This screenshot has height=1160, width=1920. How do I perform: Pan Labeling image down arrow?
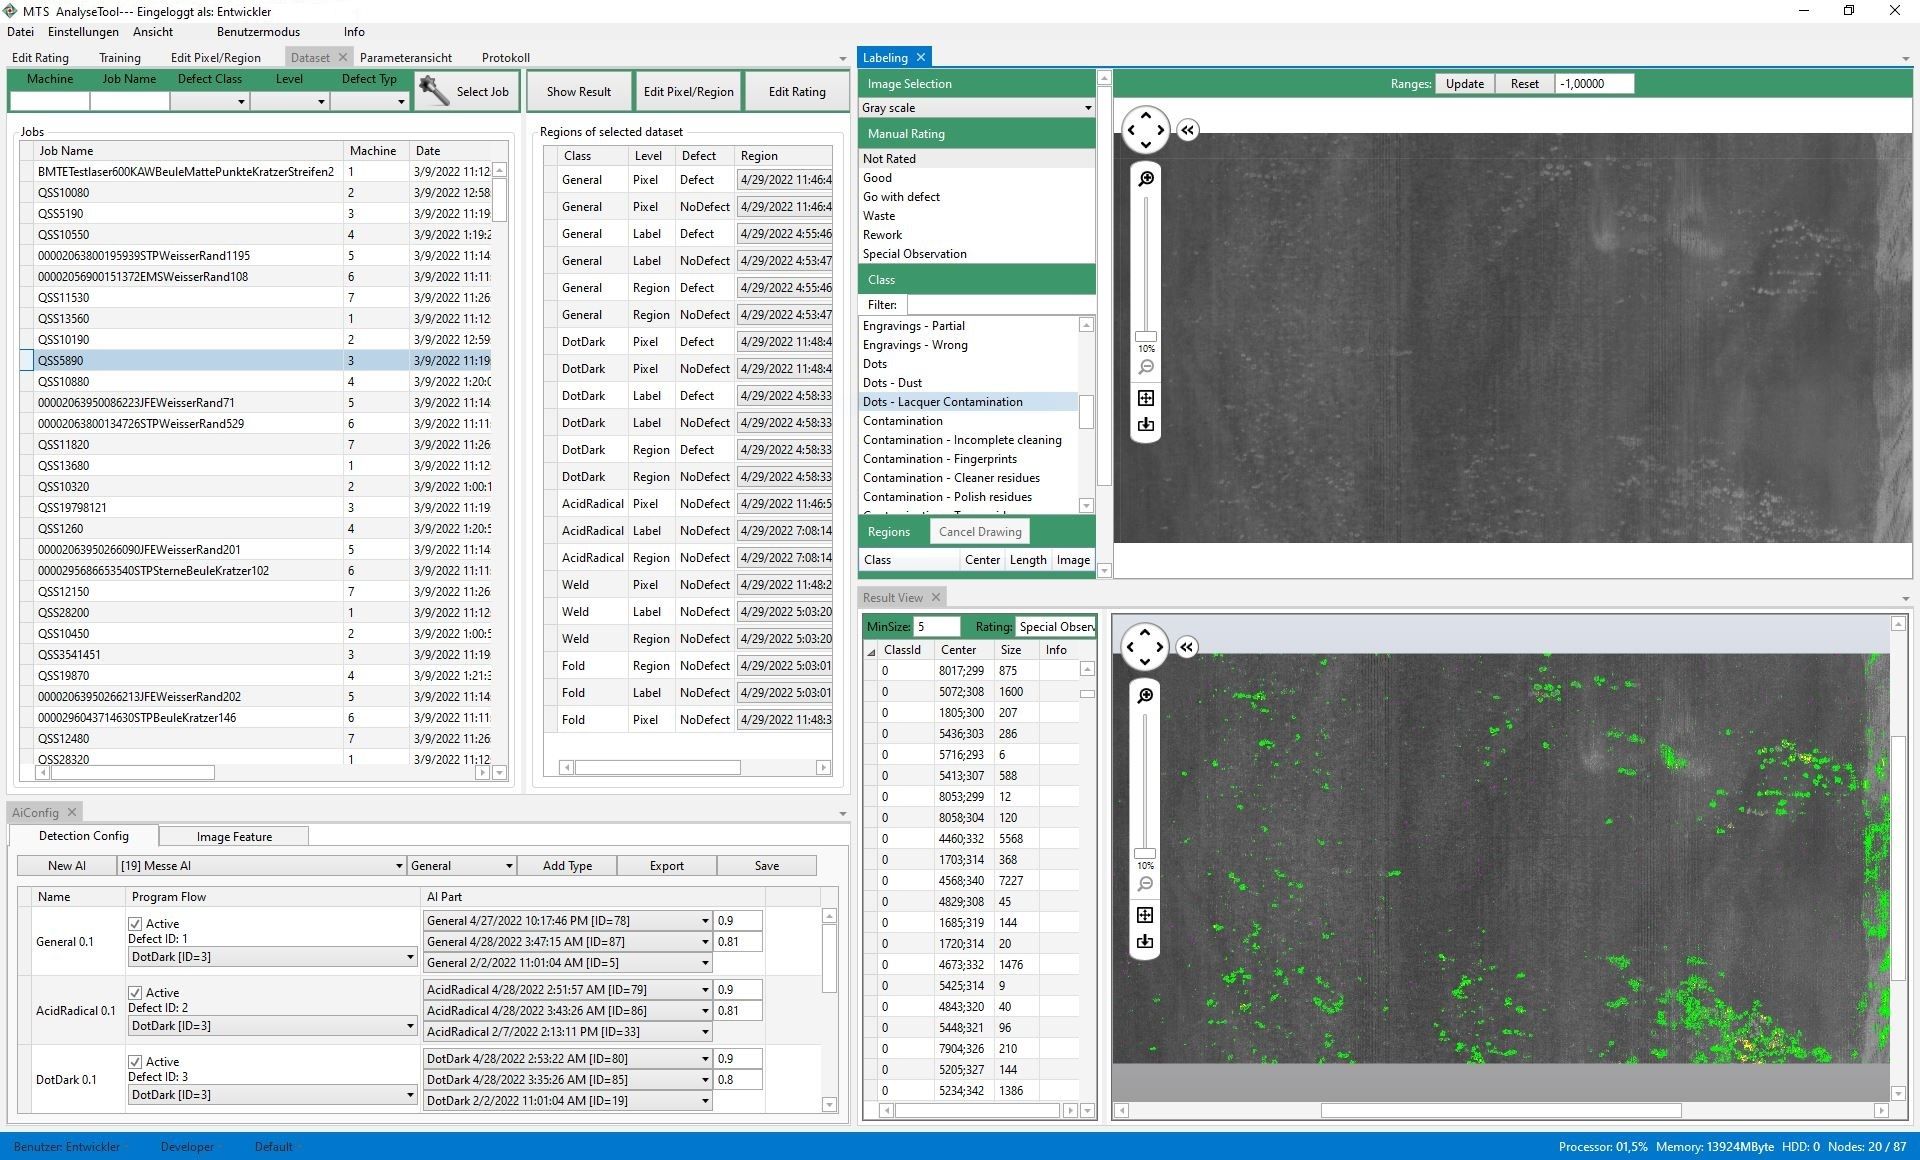click(x=1146, y=145)
